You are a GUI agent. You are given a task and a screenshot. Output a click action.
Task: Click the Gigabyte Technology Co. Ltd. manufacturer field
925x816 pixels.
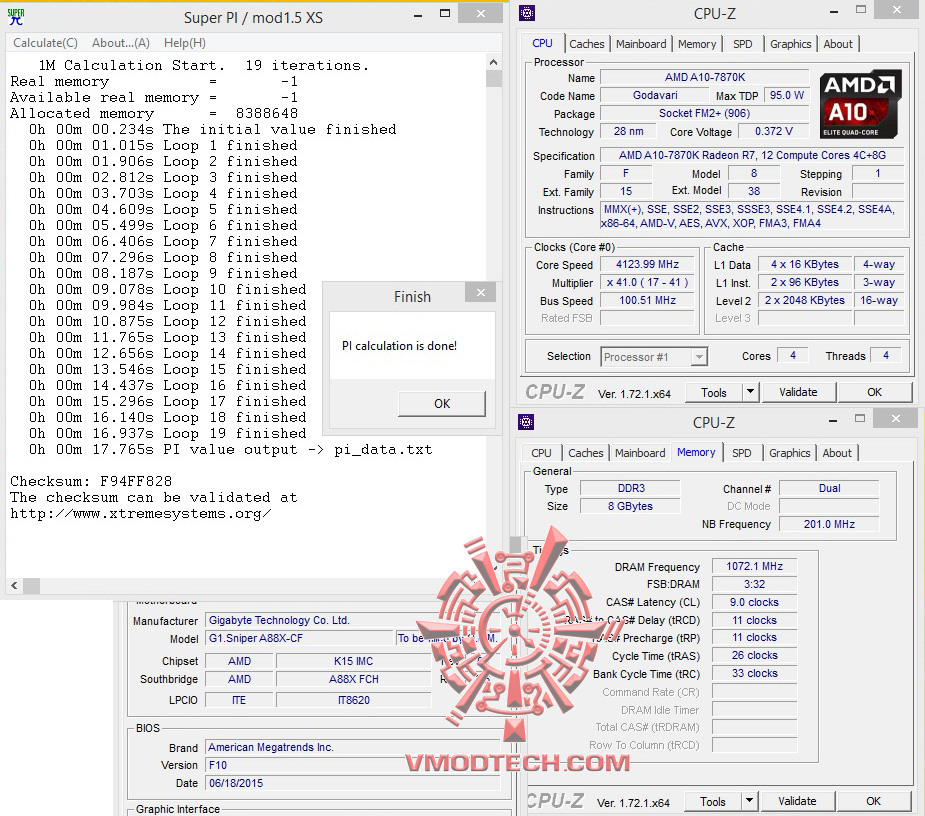tap(353, 620)
